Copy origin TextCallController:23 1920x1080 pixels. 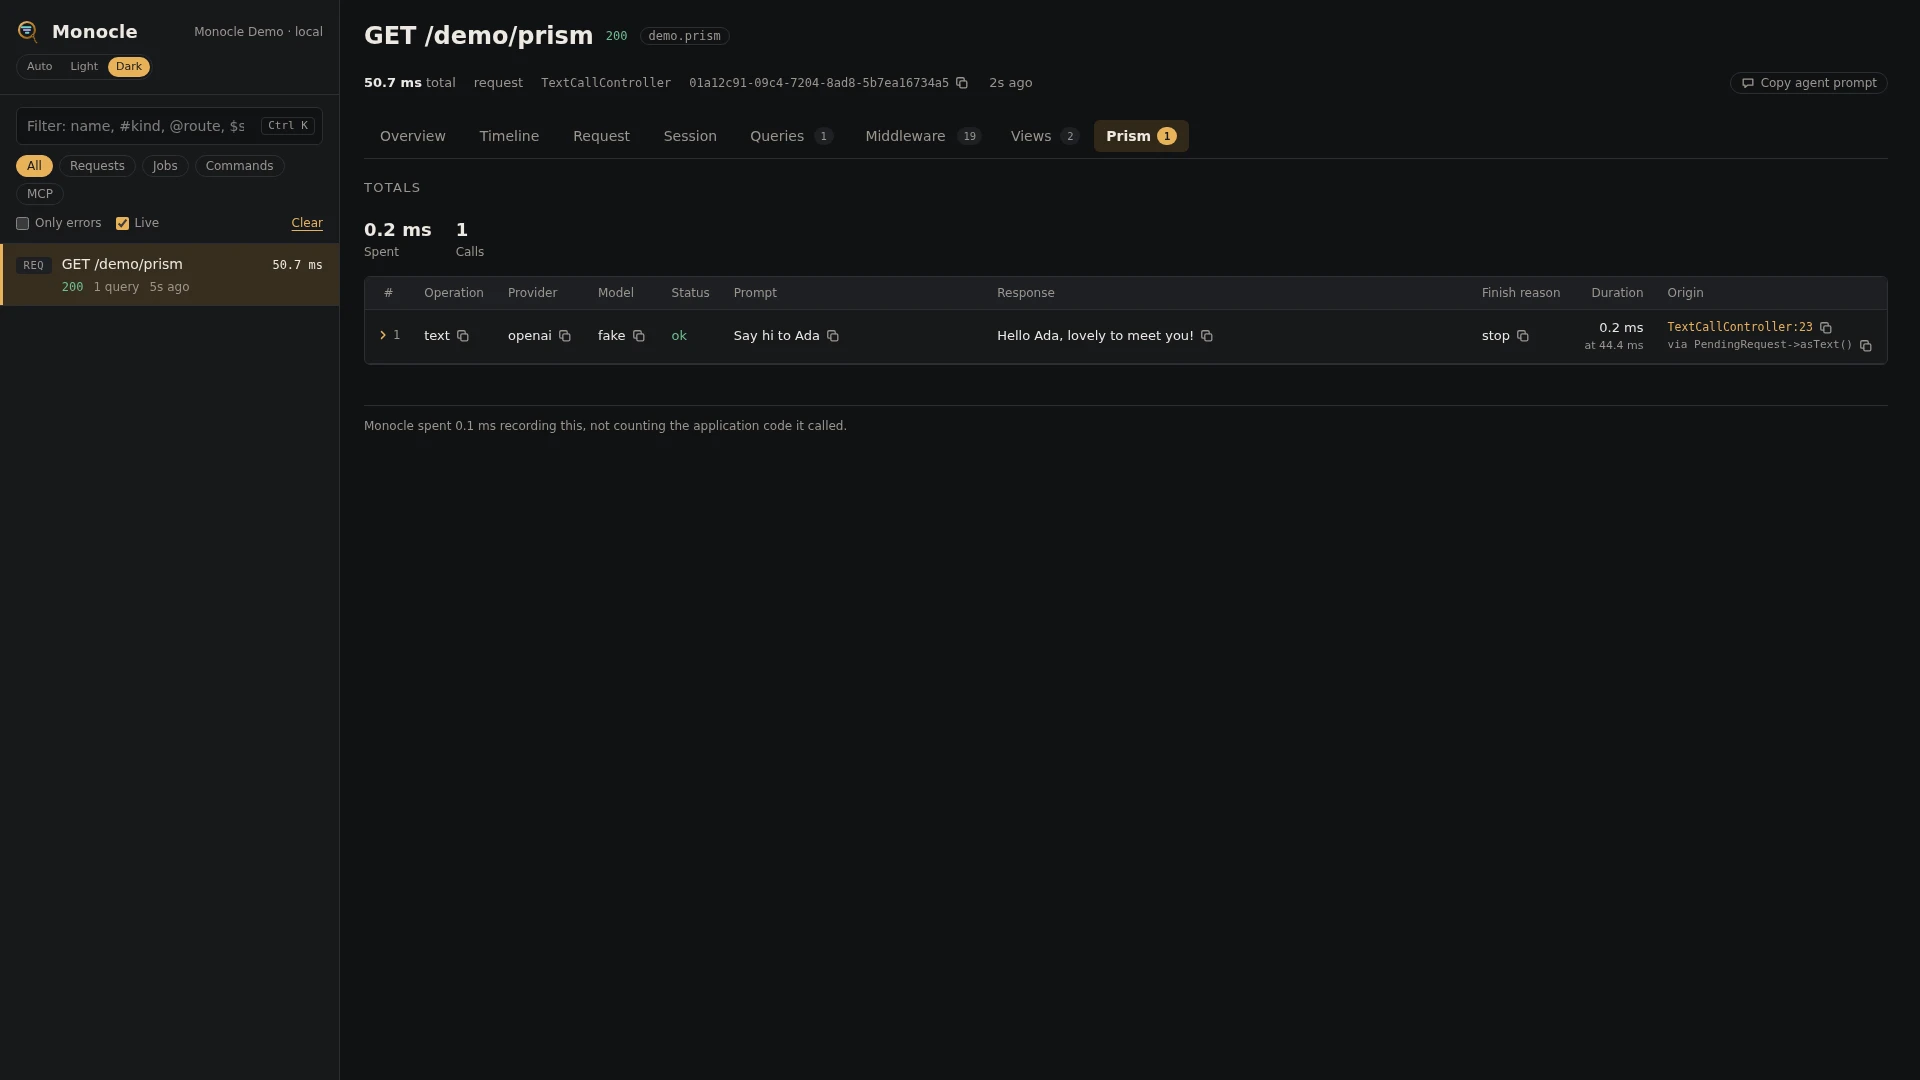tap(1826, 328)
